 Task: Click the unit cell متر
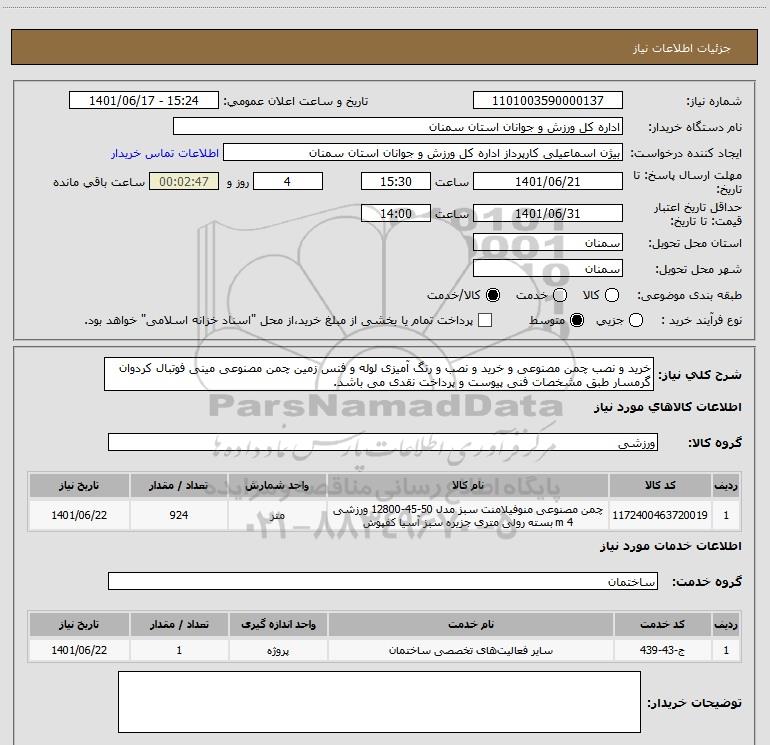click(277, 515)
